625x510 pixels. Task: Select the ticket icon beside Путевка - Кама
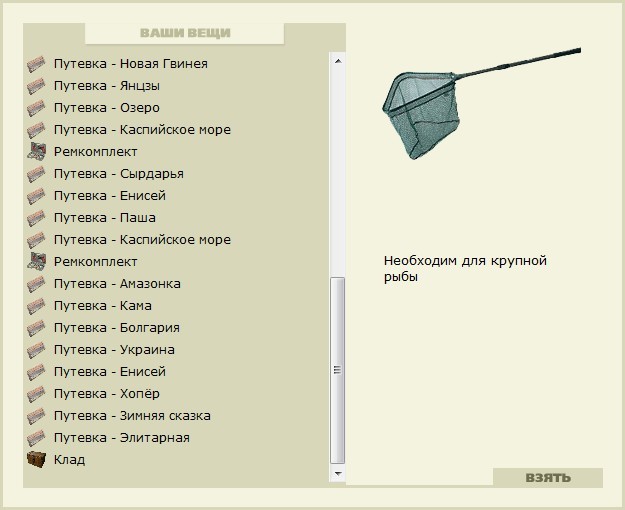36,306
